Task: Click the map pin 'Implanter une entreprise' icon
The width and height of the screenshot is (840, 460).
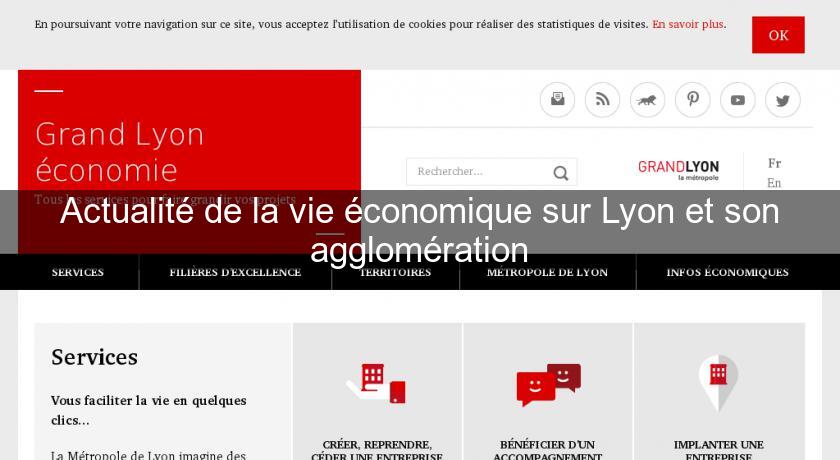Action: [x=718, y=383]
